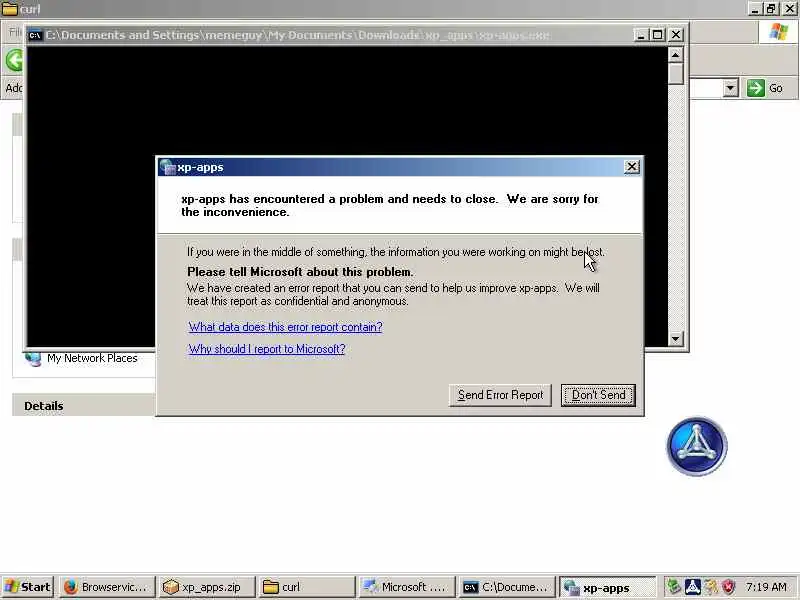Image resolution: width=800 pixels, height=600 pixels.
Task: Select My Network Places in sidebar
Action: click(92, 358)
